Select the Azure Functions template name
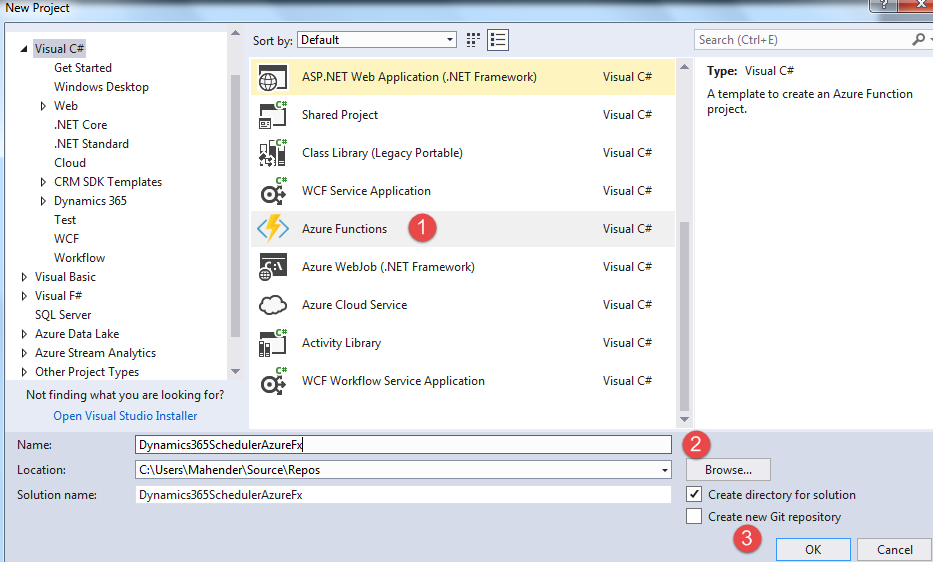 (344, 229)
